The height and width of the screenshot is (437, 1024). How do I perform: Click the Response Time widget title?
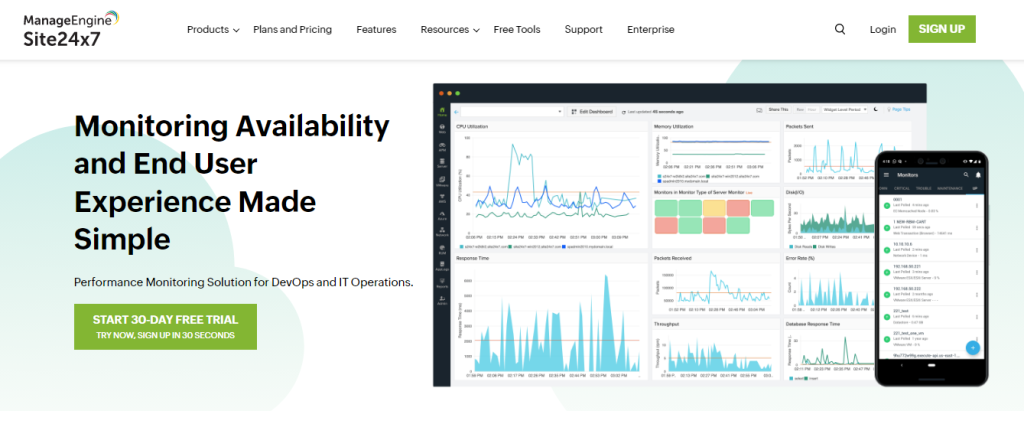[x=472, y=258]
